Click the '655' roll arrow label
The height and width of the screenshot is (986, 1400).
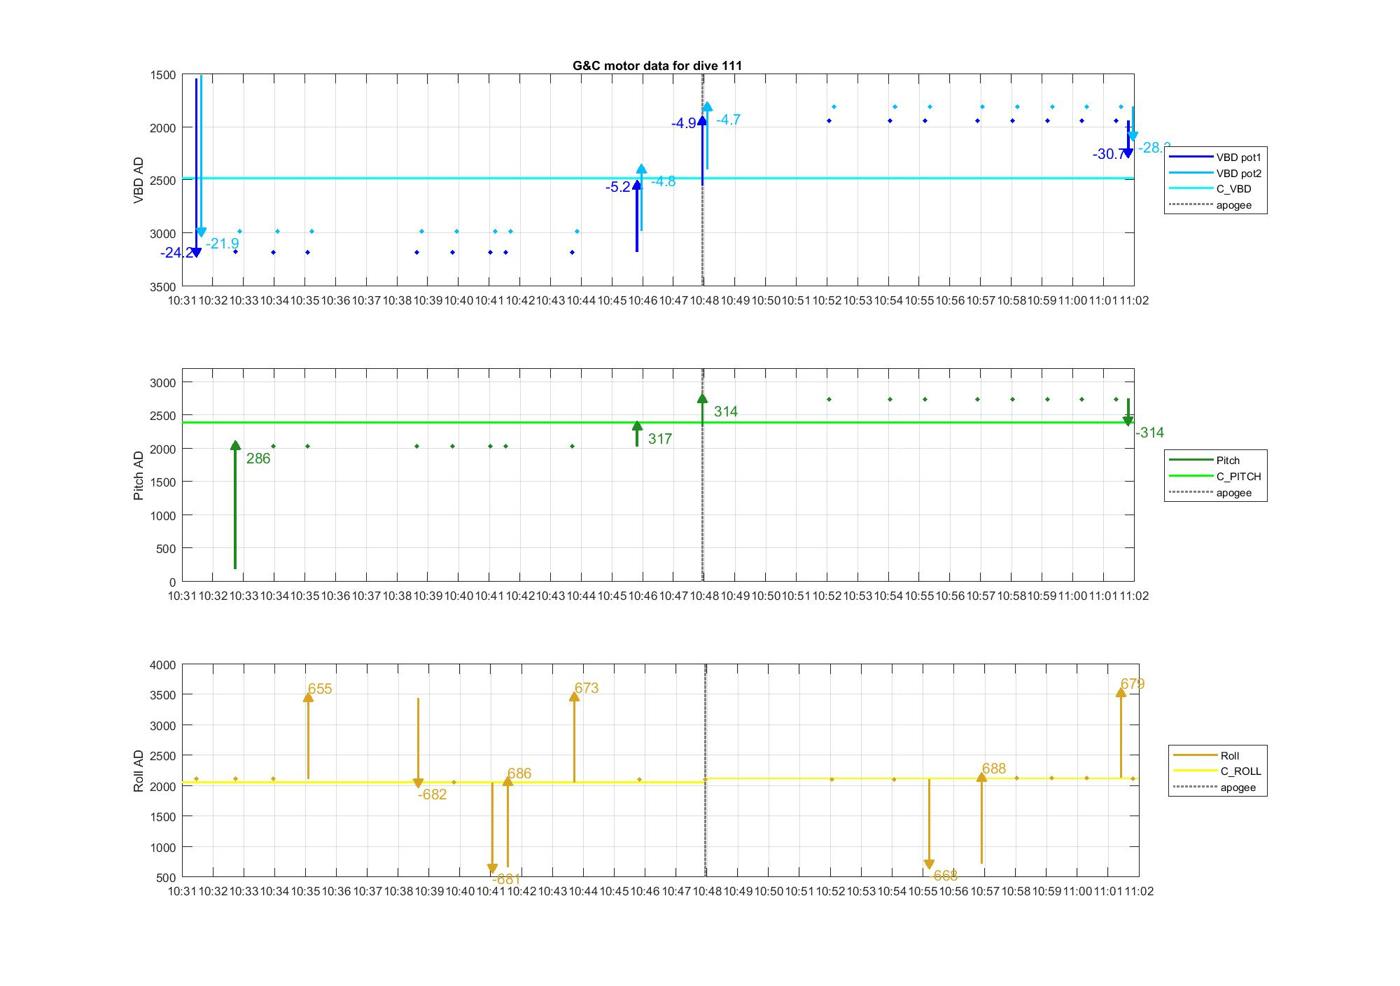coord(320,689)
